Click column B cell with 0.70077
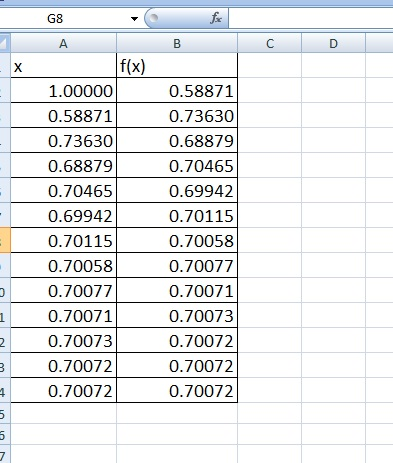Screen dimensions: 393x463 177,265
